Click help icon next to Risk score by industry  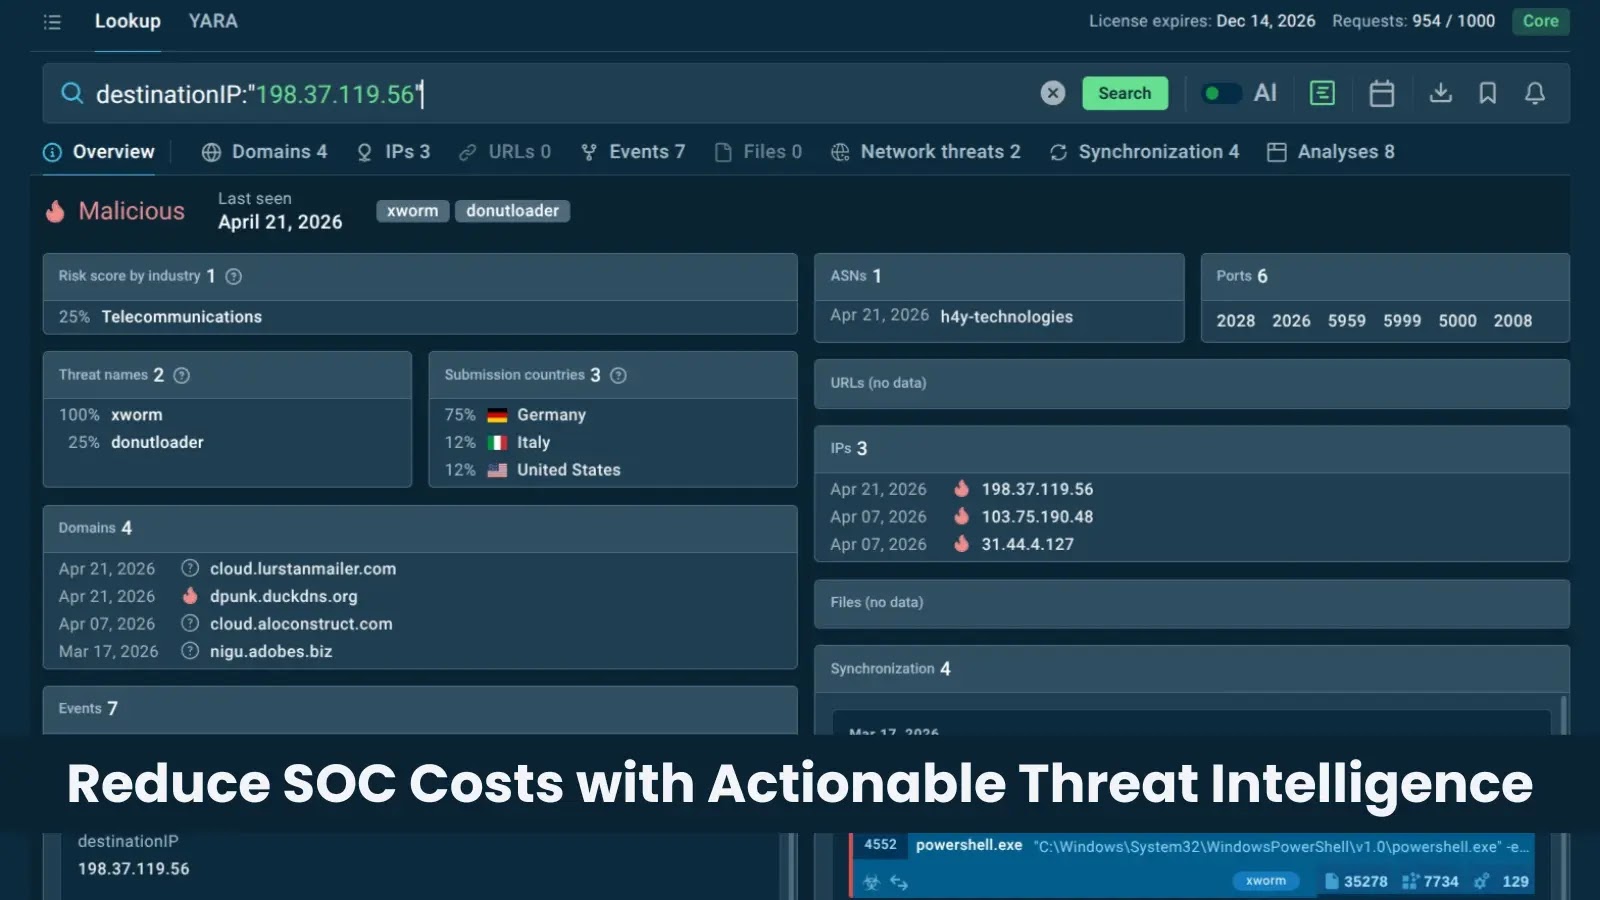(233, 276)
